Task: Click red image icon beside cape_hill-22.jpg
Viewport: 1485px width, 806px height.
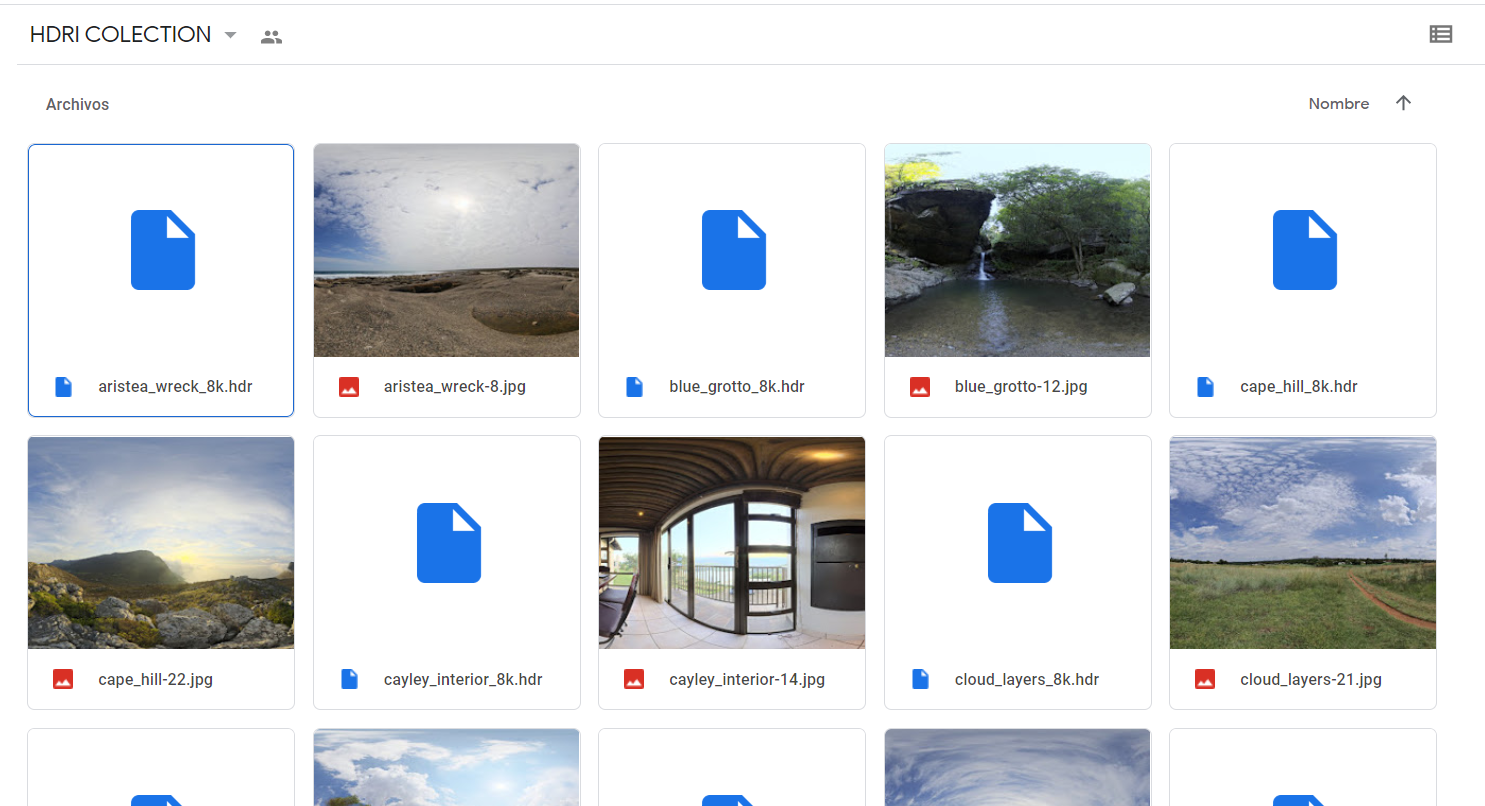Action: click(x=63, y=680)
